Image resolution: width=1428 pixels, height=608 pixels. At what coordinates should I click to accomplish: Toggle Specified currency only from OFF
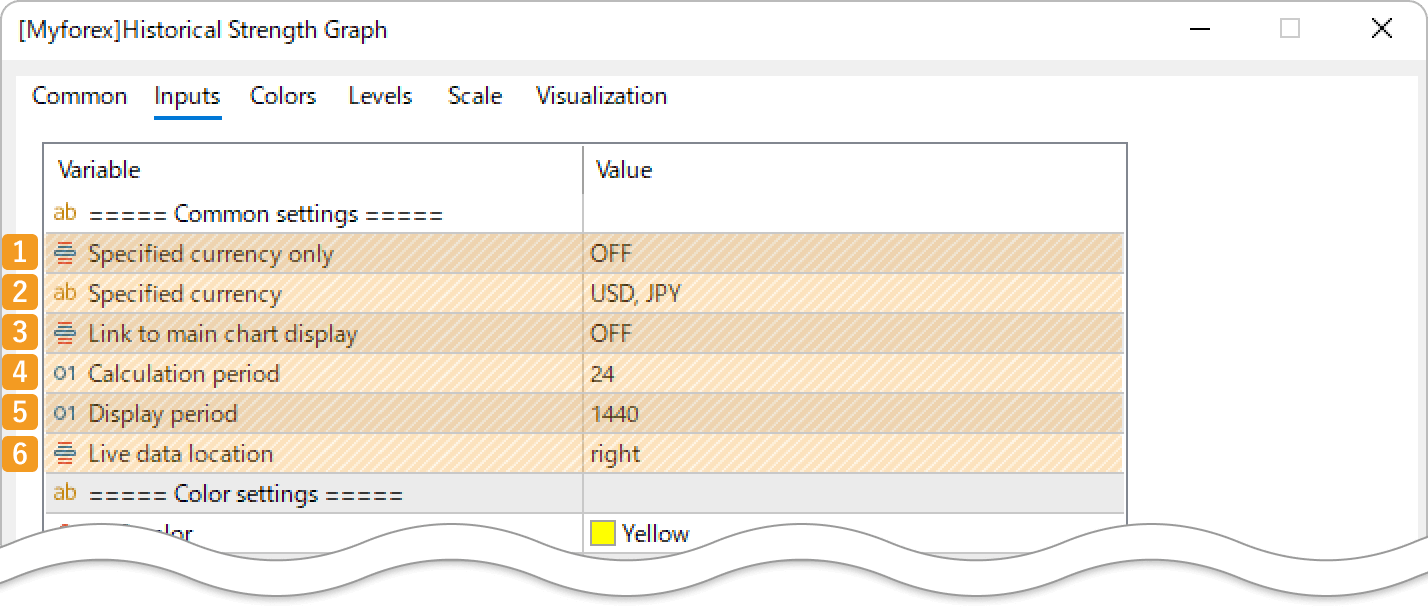(x=700, y=253)
